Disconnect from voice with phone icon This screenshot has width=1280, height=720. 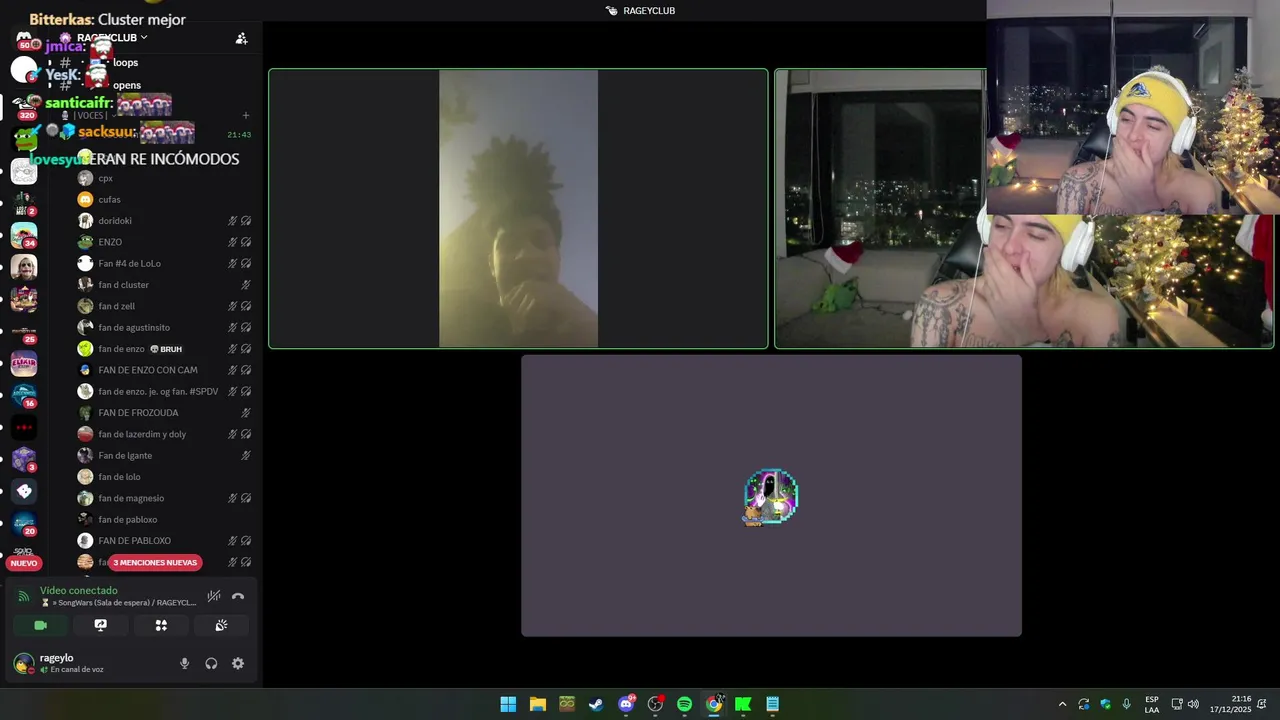tap(238, 596)
